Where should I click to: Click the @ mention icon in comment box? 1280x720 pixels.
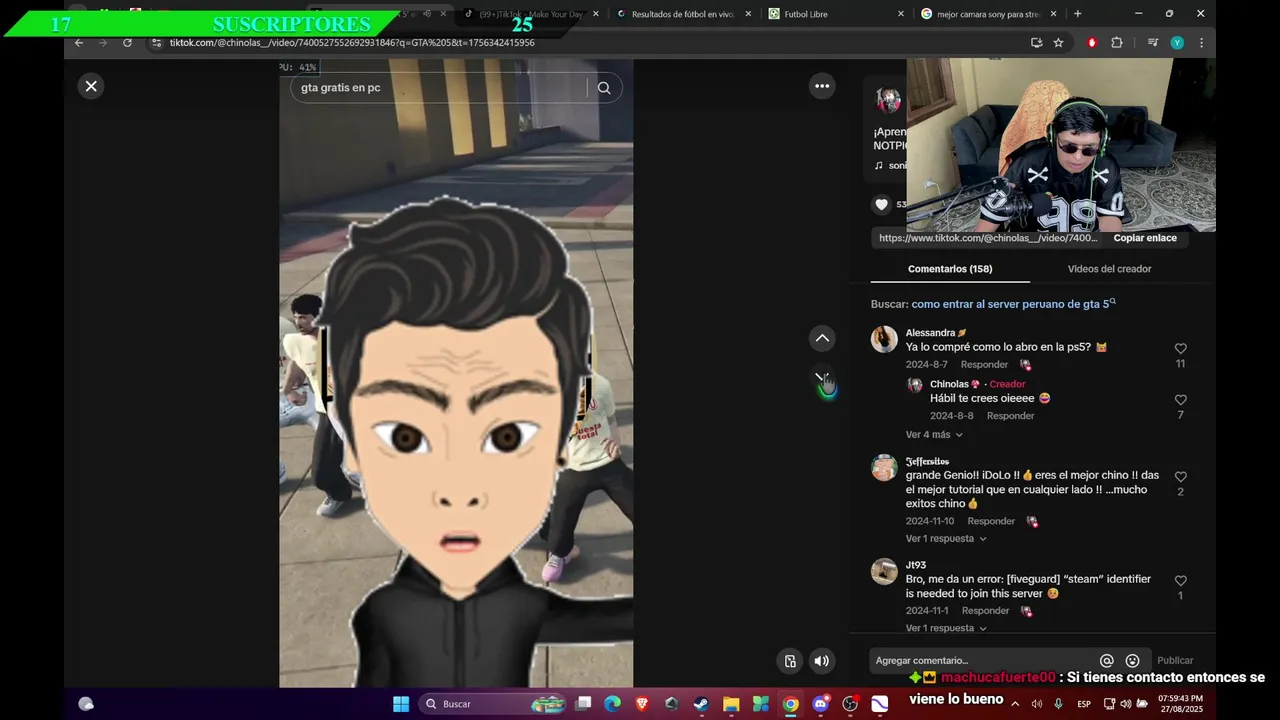coord(1106,661)
